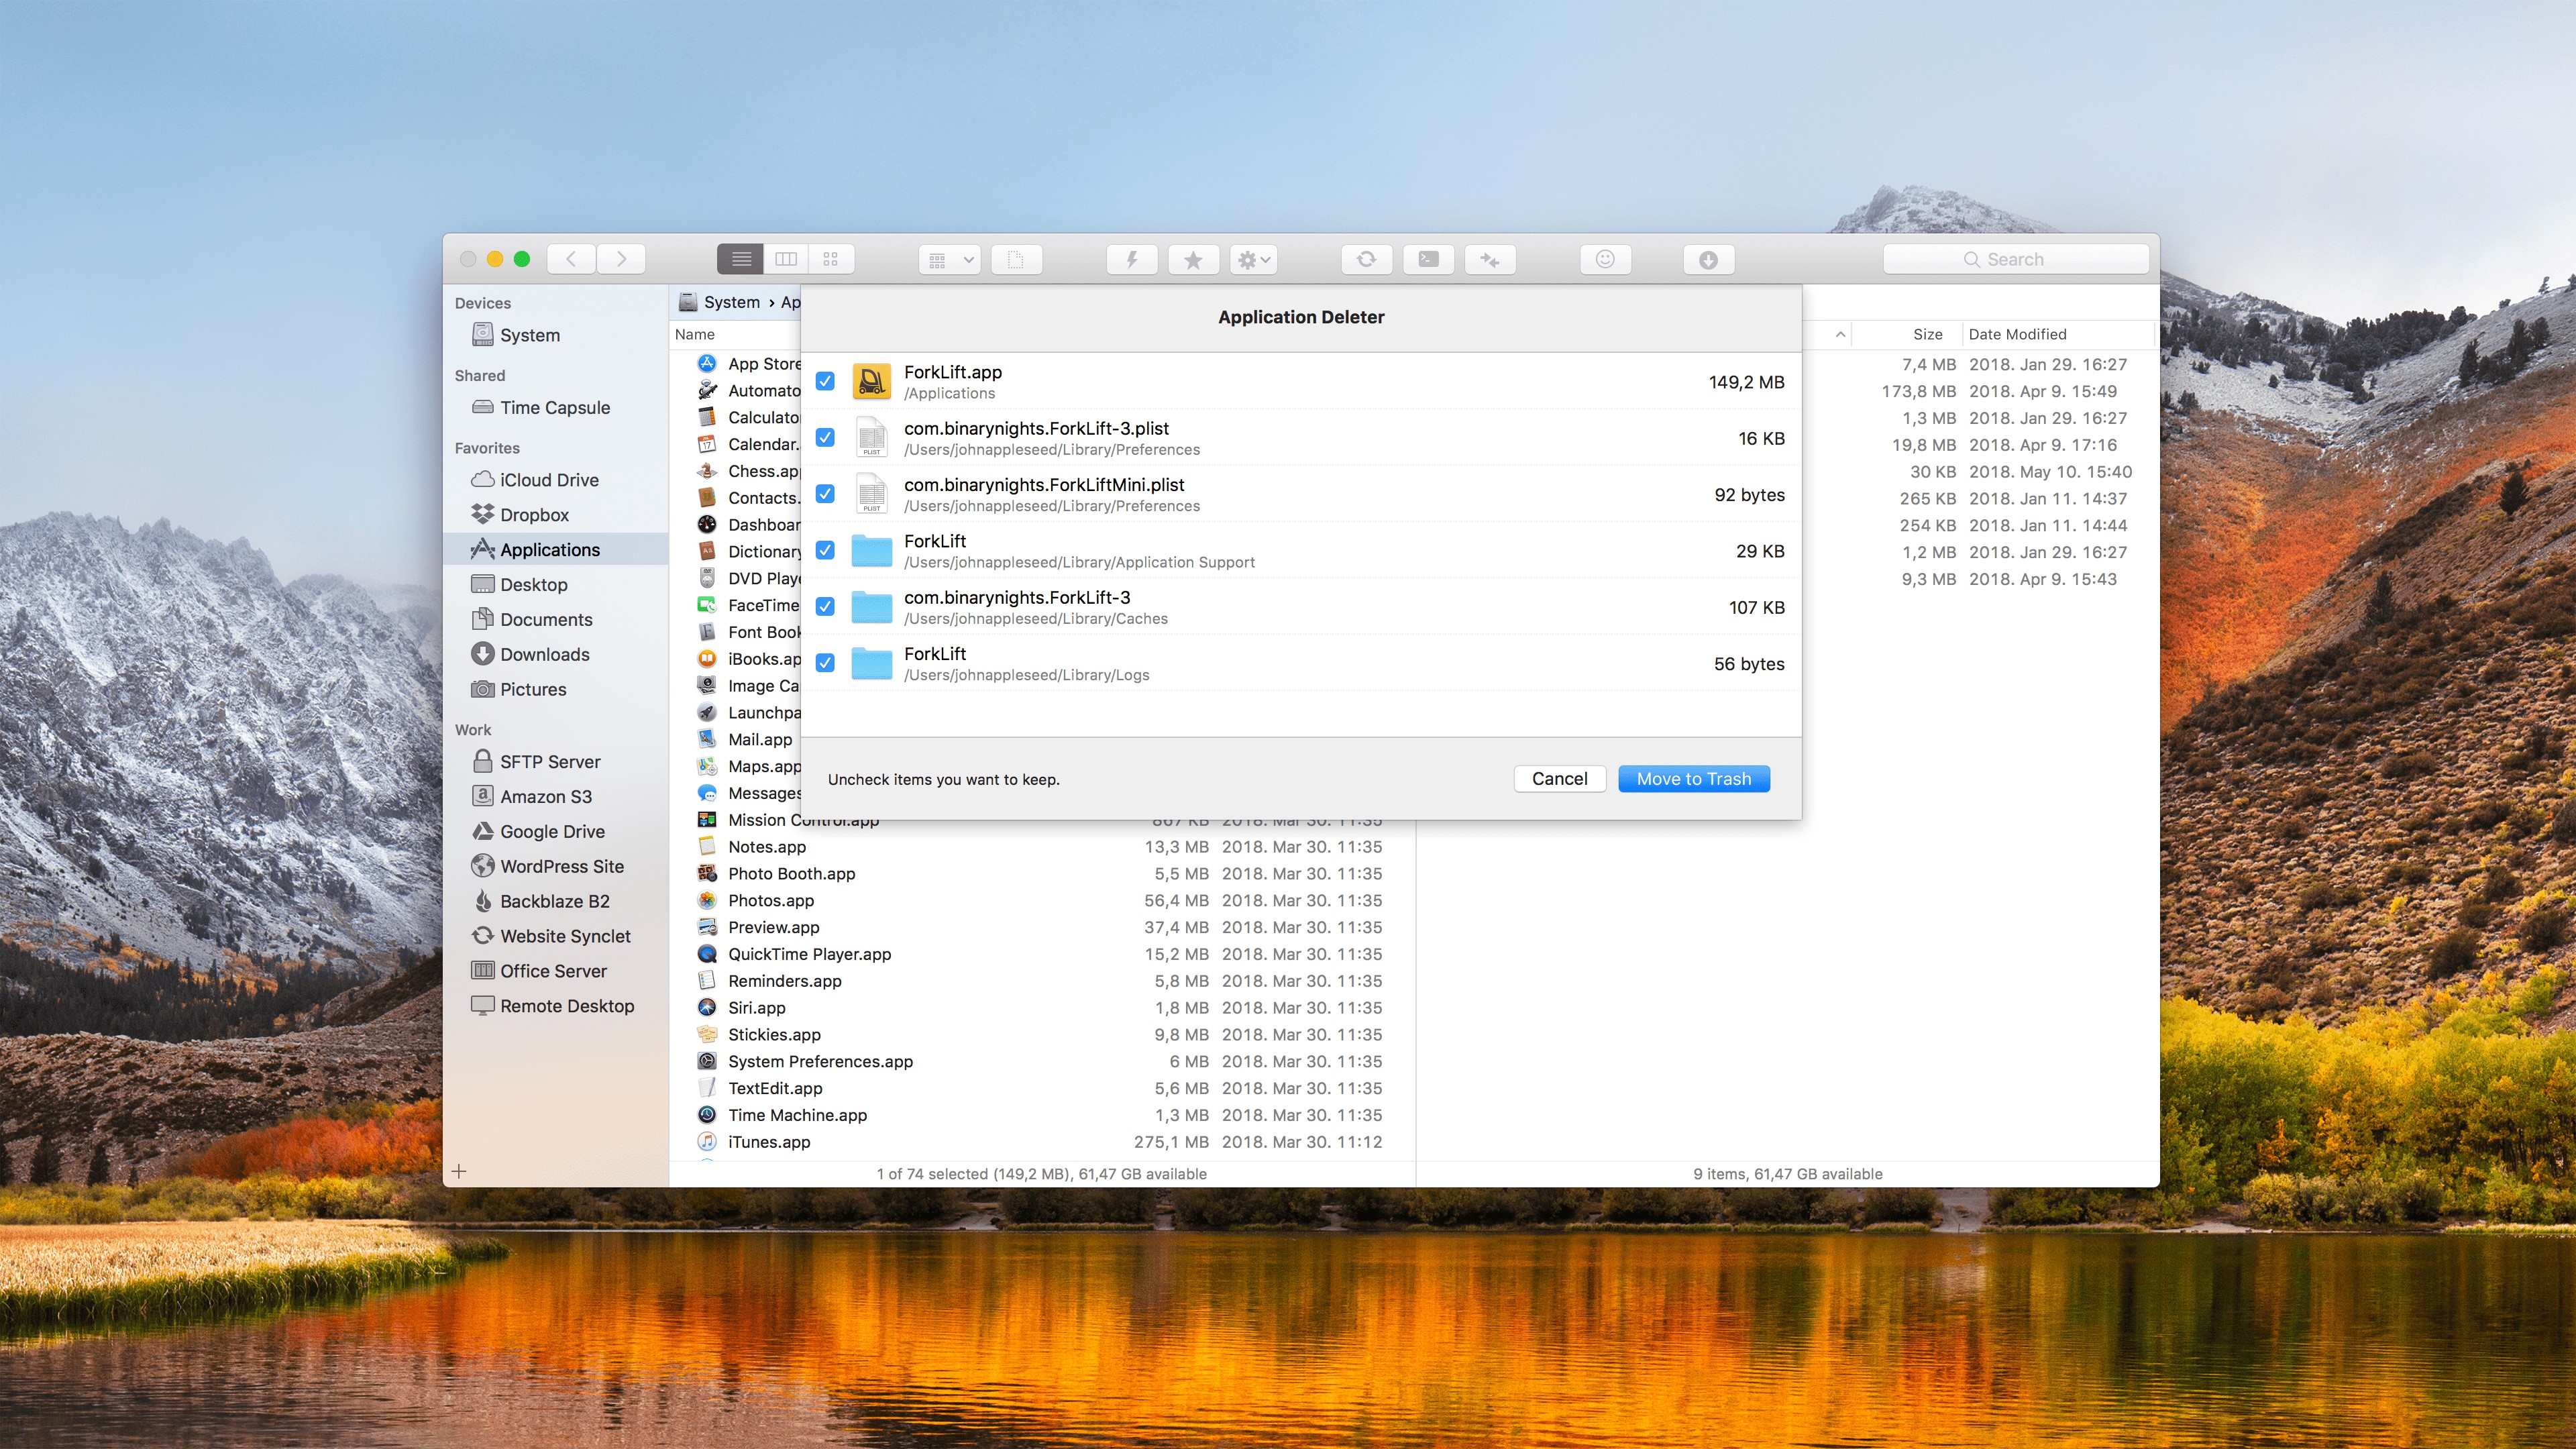Click the Cancel button

tap(1559, 778)
